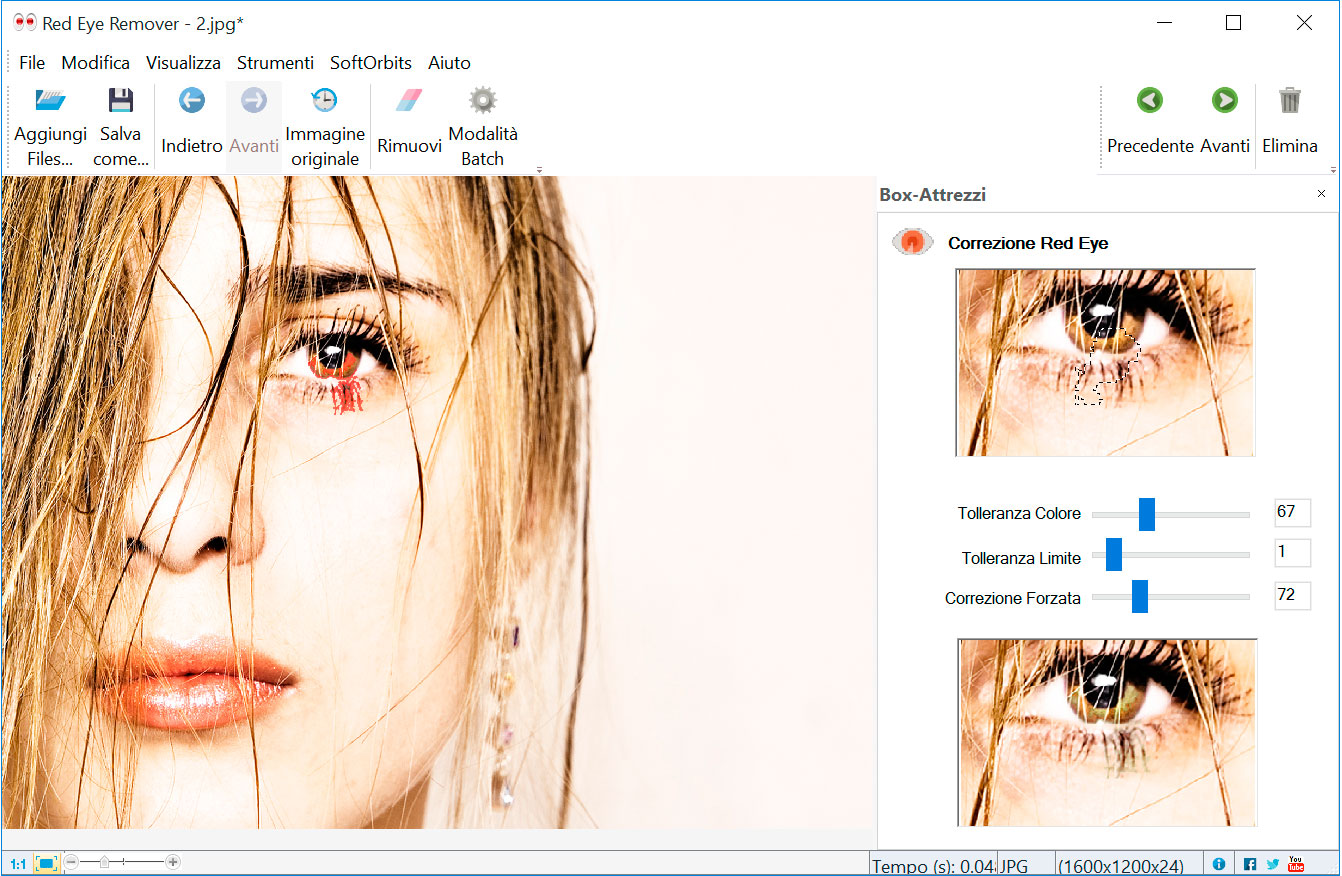Select the Rimuovi eraser tool

pyautogui.click(x=409, y=101)
